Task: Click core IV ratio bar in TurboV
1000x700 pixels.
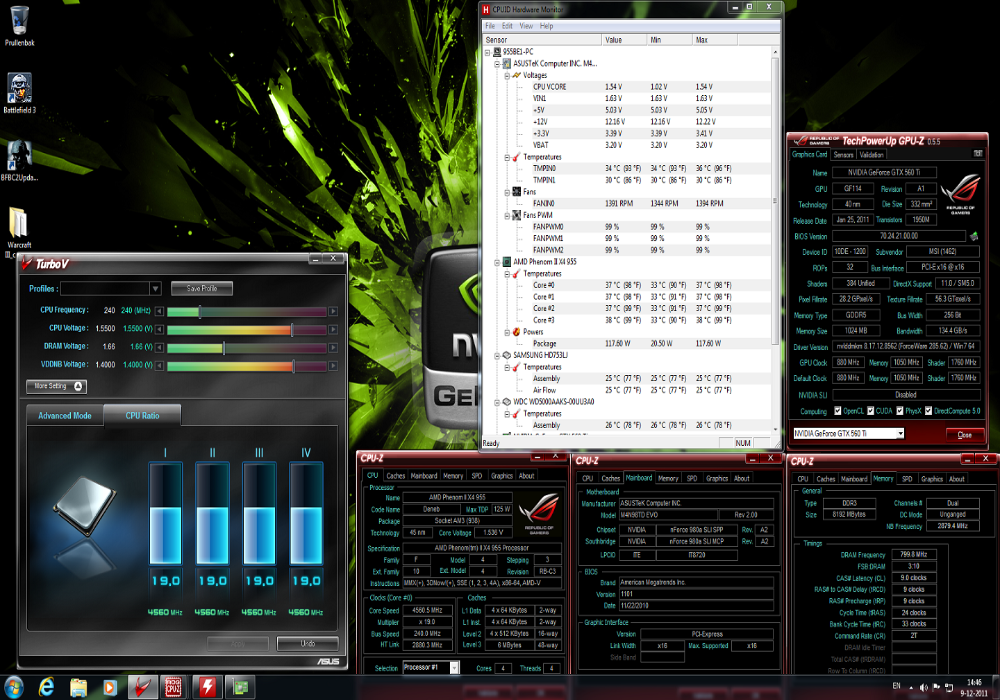Action: click(306, 514)
